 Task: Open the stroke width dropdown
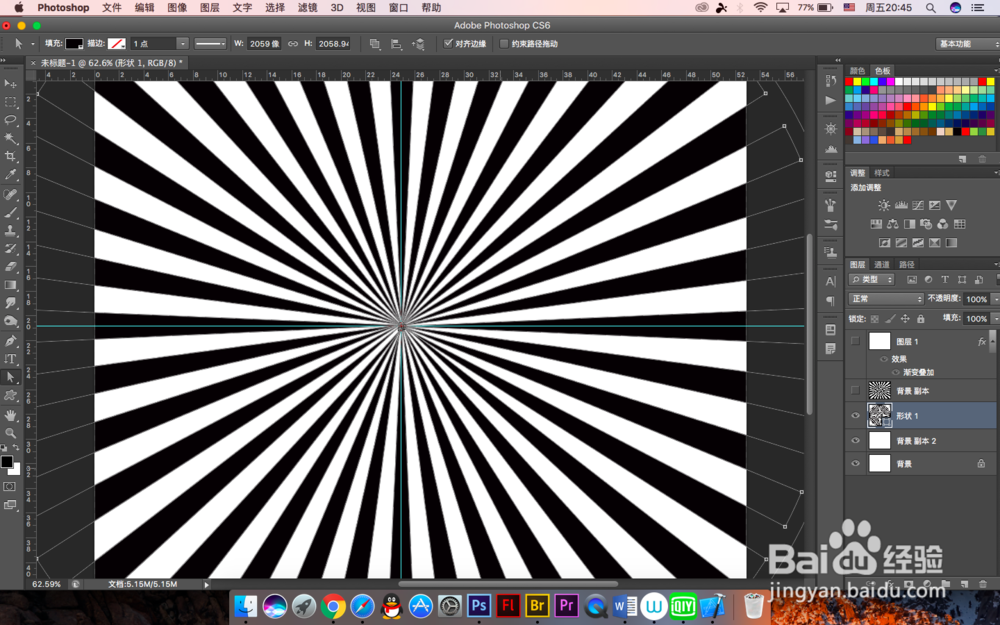click(182, 44)
